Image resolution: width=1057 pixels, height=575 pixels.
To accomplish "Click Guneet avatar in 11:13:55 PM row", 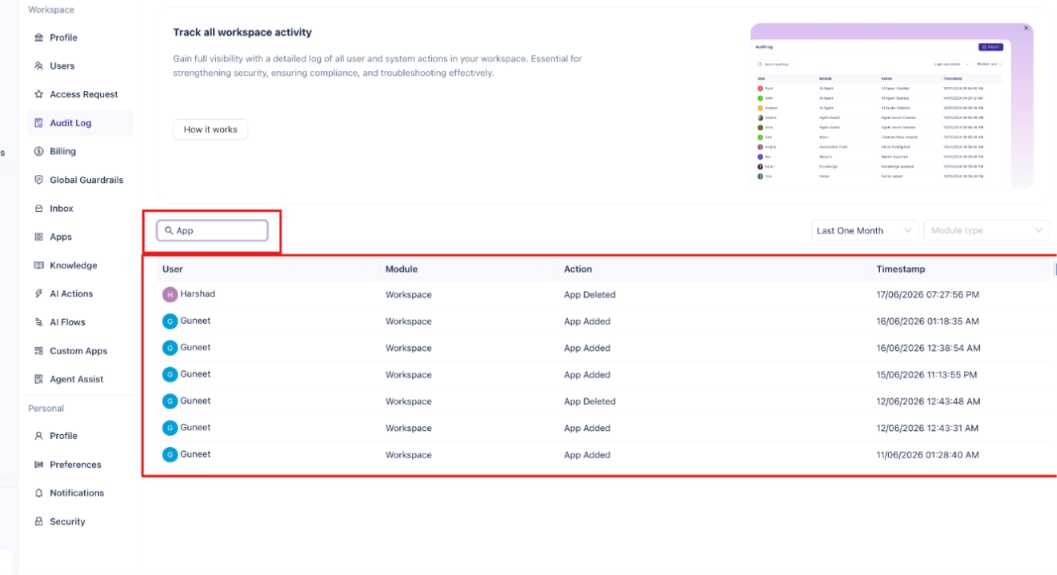I will (x=170, y=375).
